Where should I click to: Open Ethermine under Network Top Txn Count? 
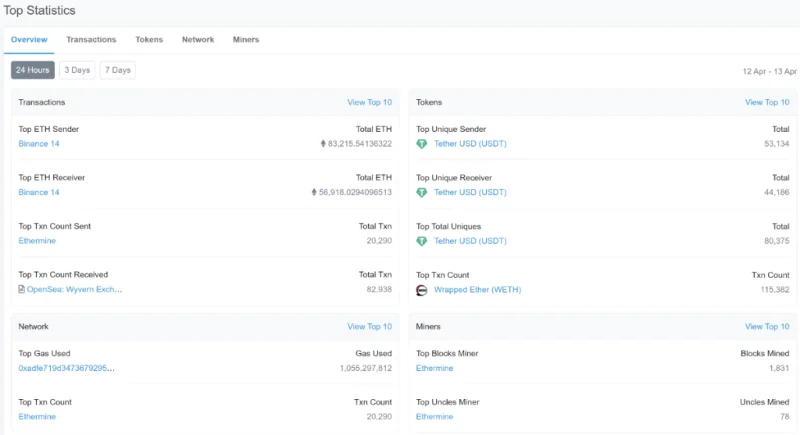[x=37, y=417]
